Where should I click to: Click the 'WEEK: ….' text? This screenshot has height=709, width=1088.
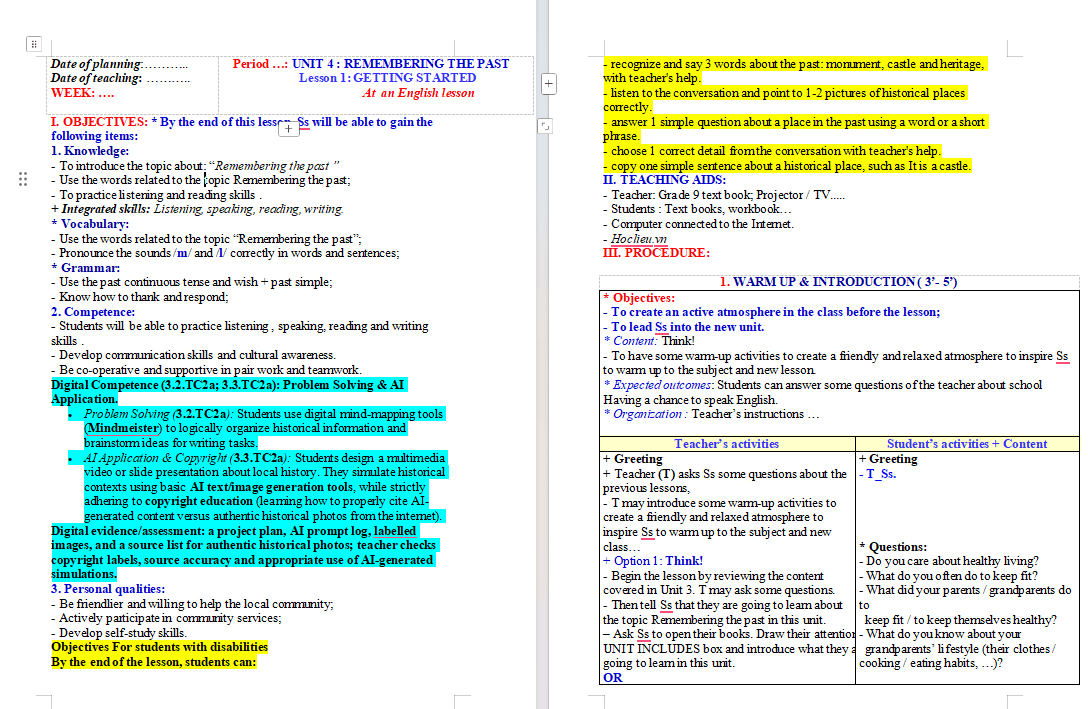(x=83, y=93)
